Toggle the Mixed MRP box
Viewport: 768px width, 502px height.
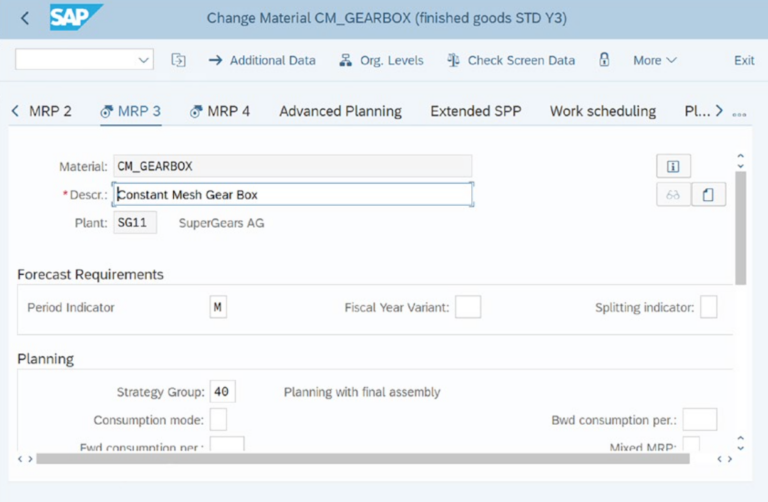[x=691, y=446]
